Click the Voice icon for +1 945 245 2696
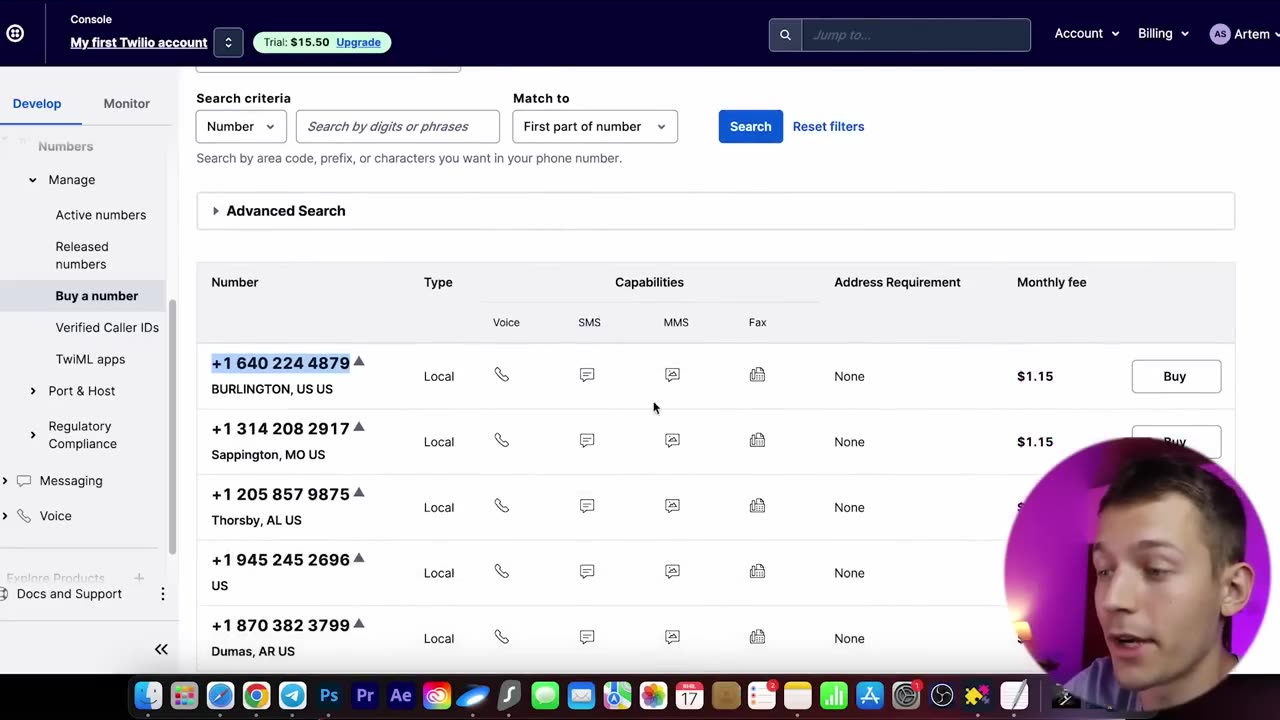The width and height of the screenshot is (1280, 720). point(502,572)
